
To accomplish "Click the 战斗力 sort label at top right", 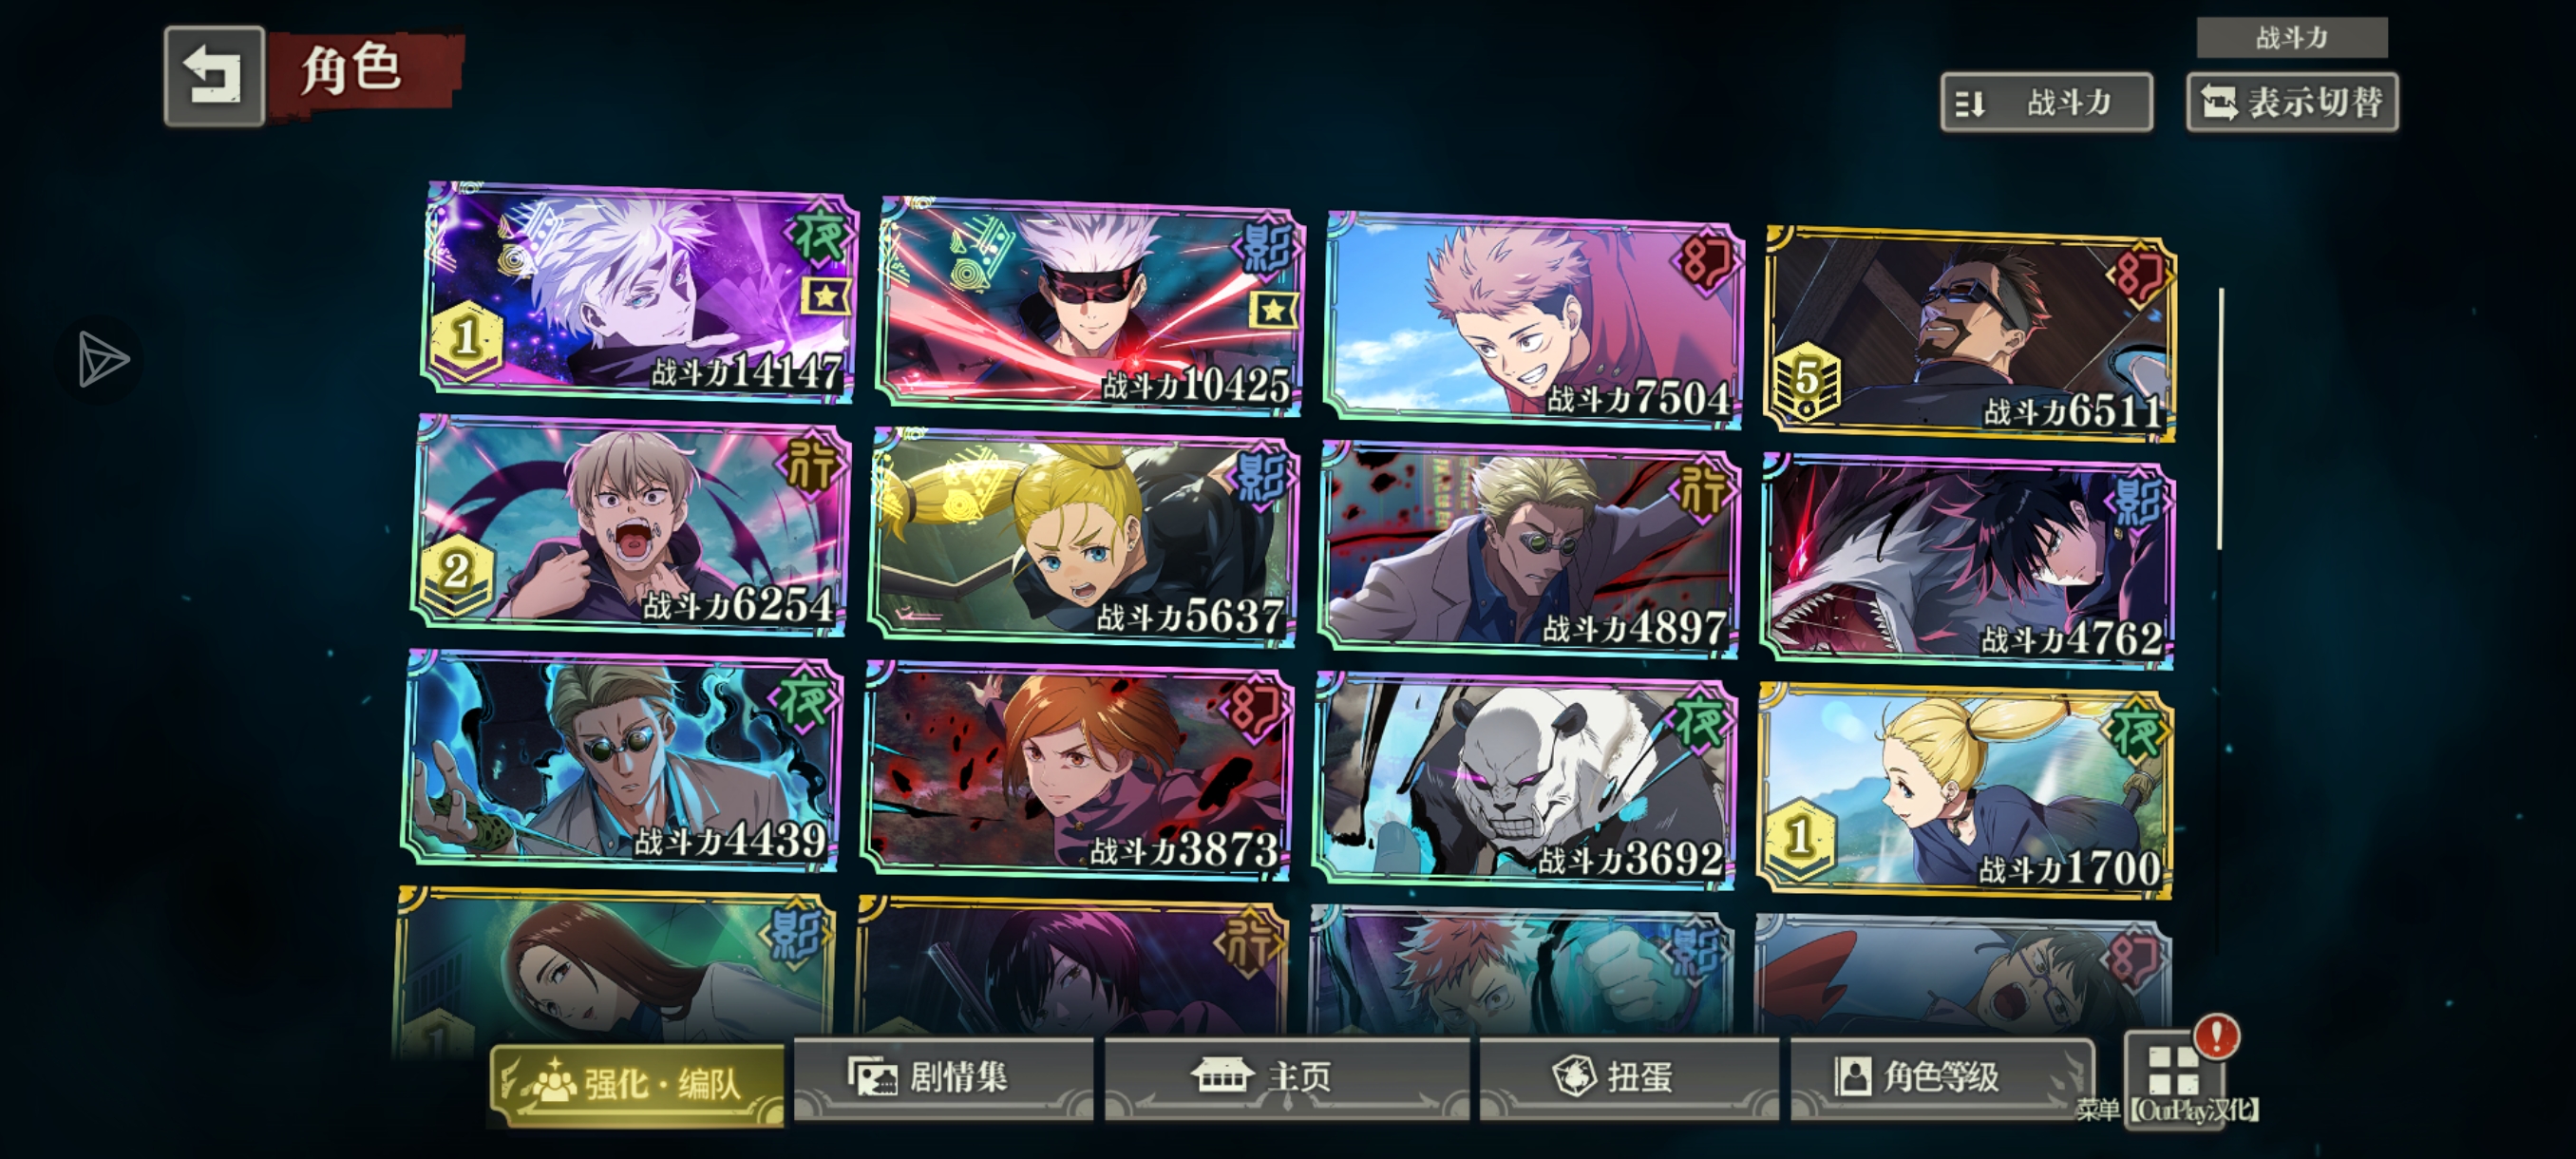I will [2292, 38].
